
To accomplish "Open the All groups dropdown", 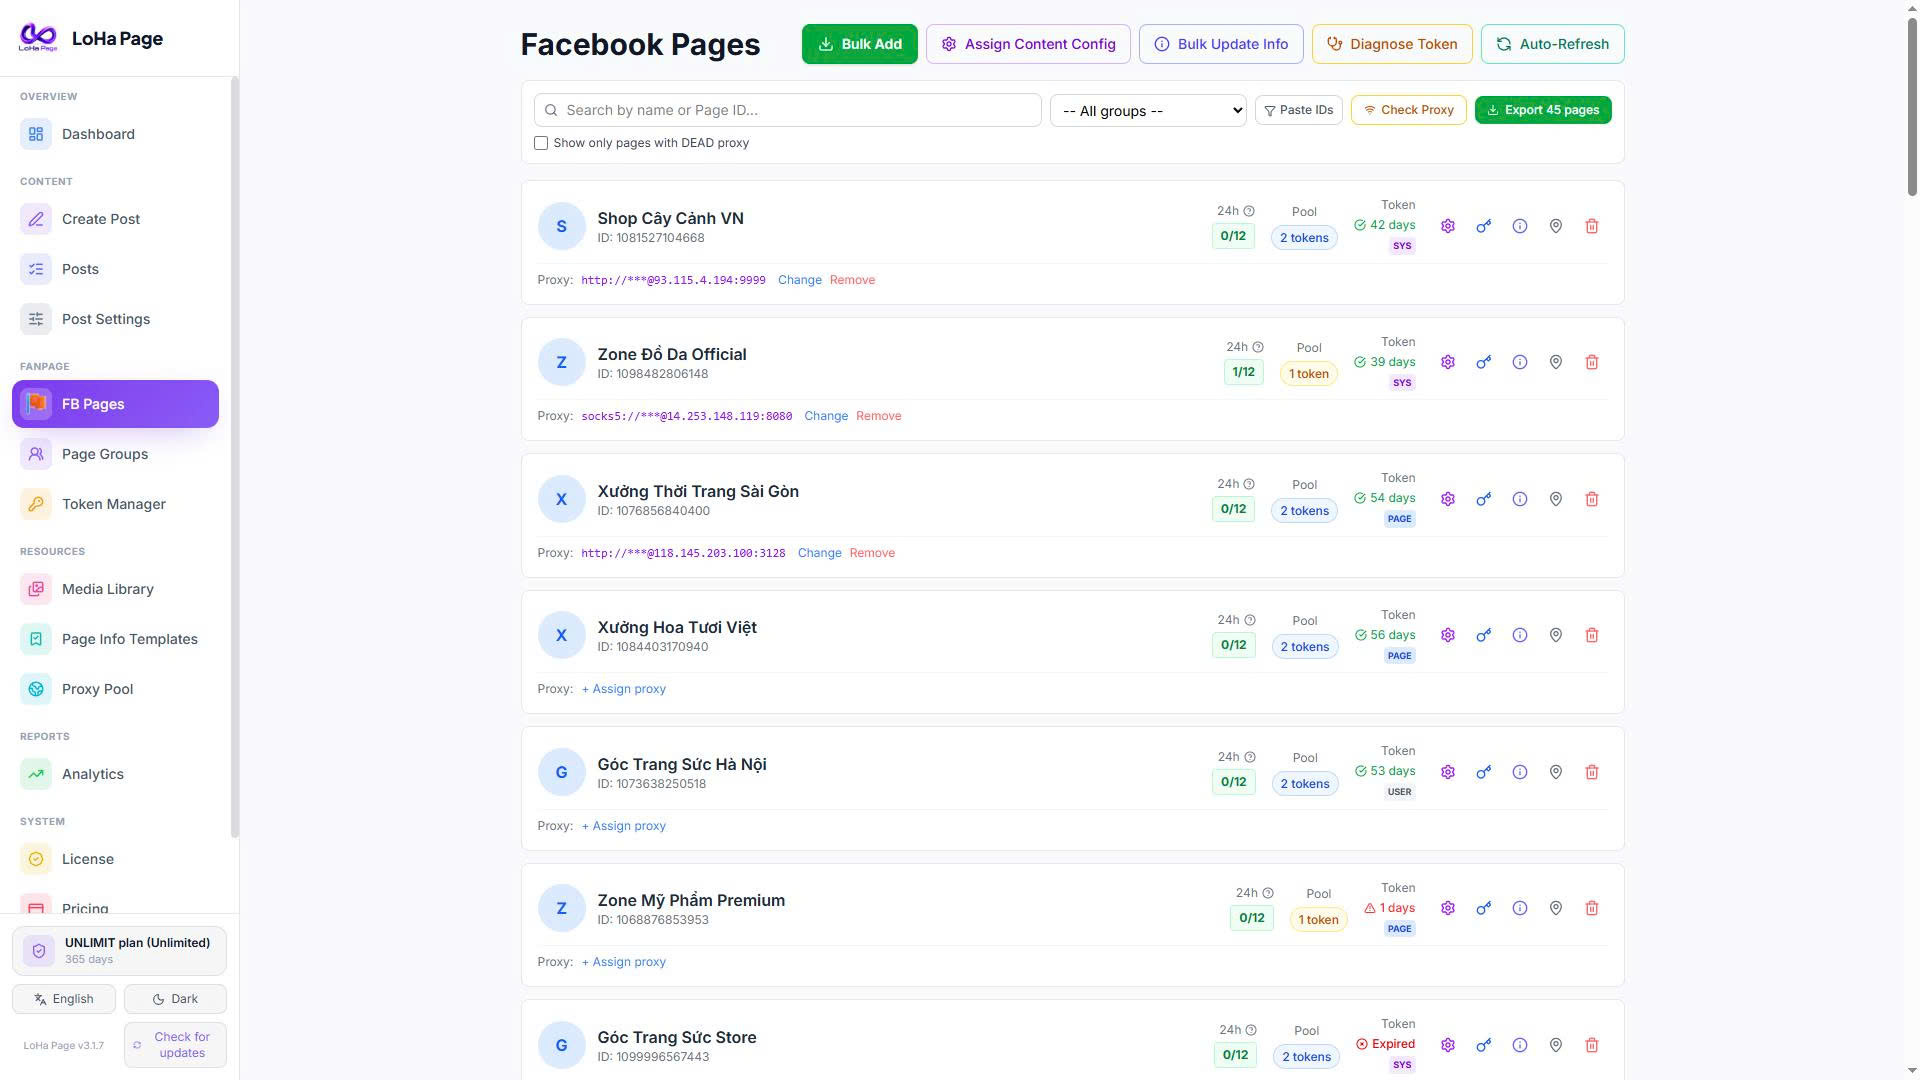I will click(x=1148, y=110).
